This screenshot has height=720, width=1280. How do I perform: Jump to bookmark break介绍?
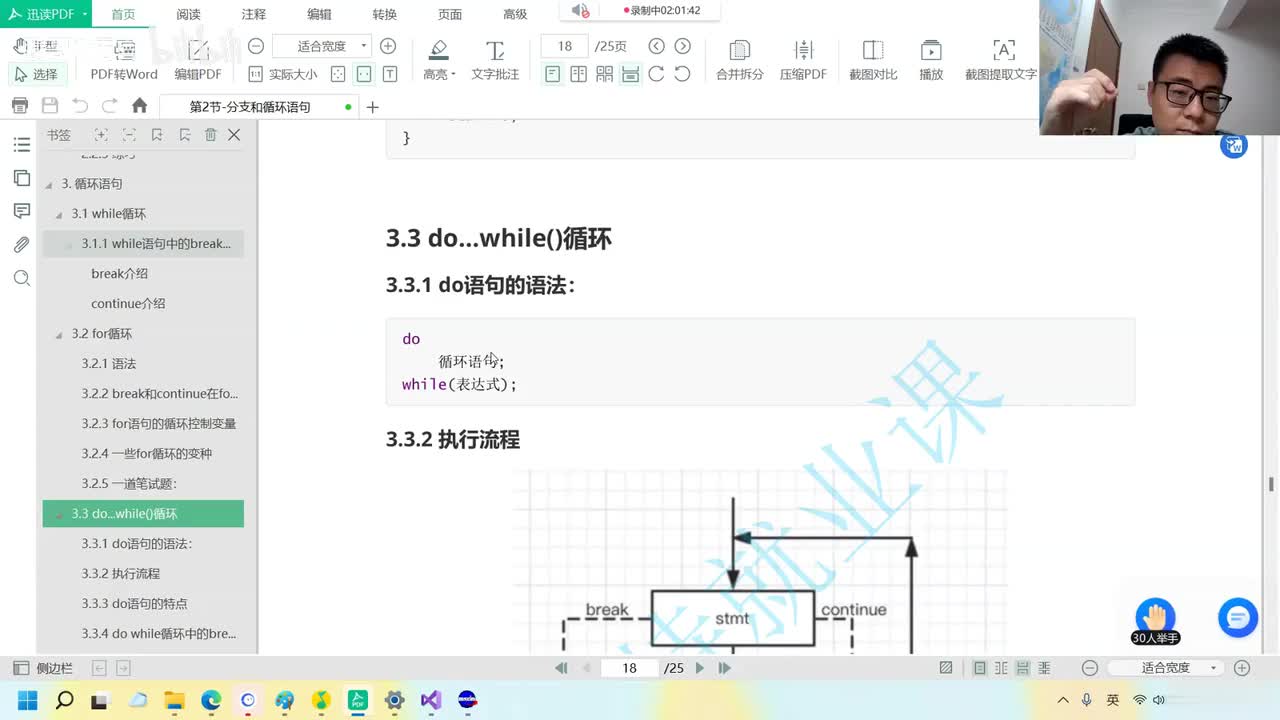click(119, 273)
